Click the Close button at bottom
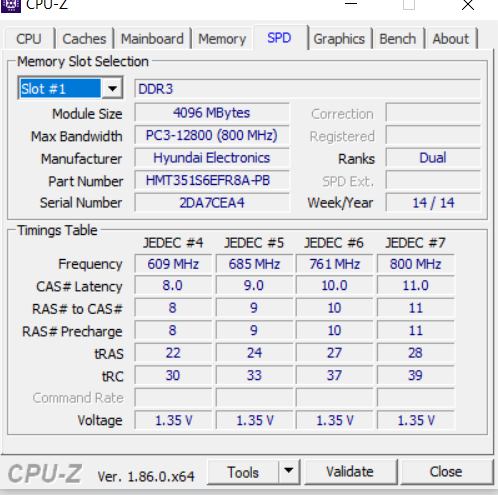This screenshot has width=498, height=495. (x=446, y=472)
